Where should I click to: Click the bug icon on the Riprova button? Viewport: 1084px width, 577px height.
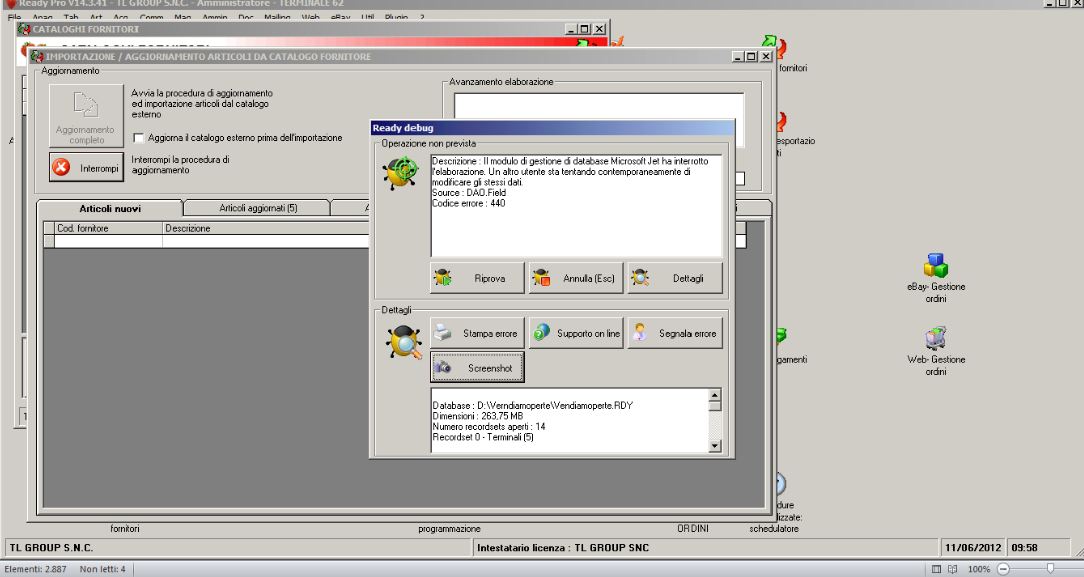click(x=443, y=278)
